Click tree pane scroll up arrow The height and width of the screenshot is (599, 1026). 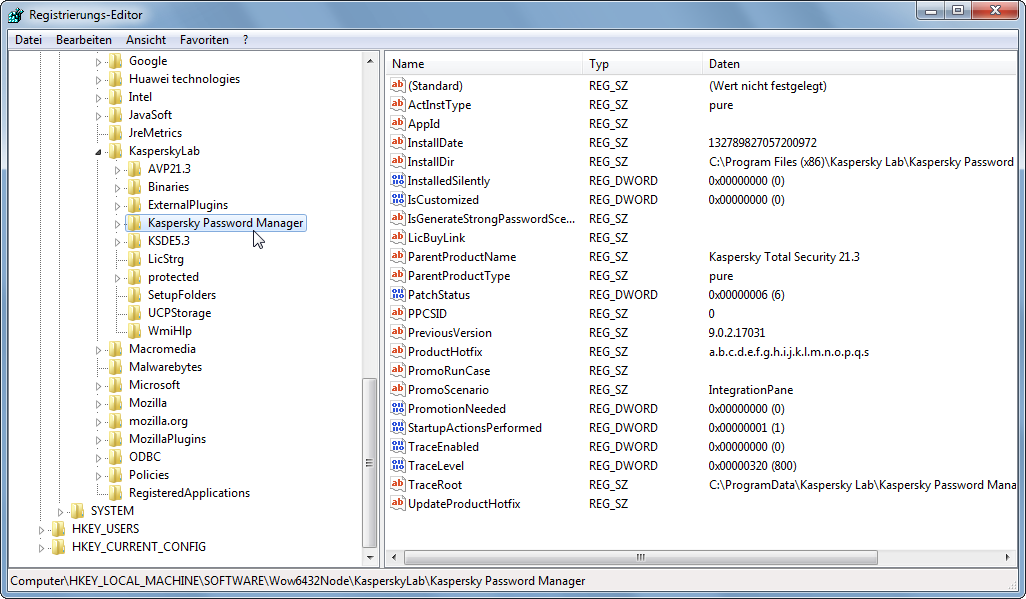click(x=370, y=61)
